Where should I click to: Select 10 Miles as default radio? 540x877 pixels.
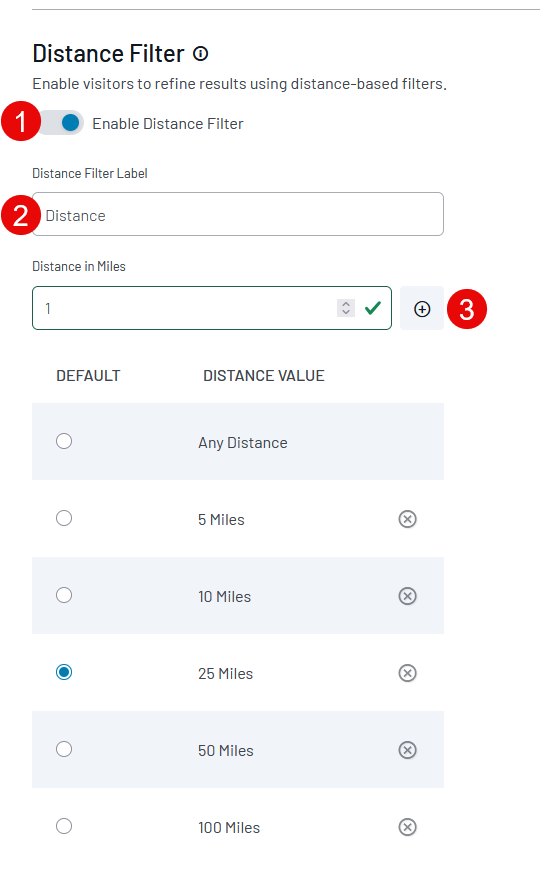click(x=64, y=595)
